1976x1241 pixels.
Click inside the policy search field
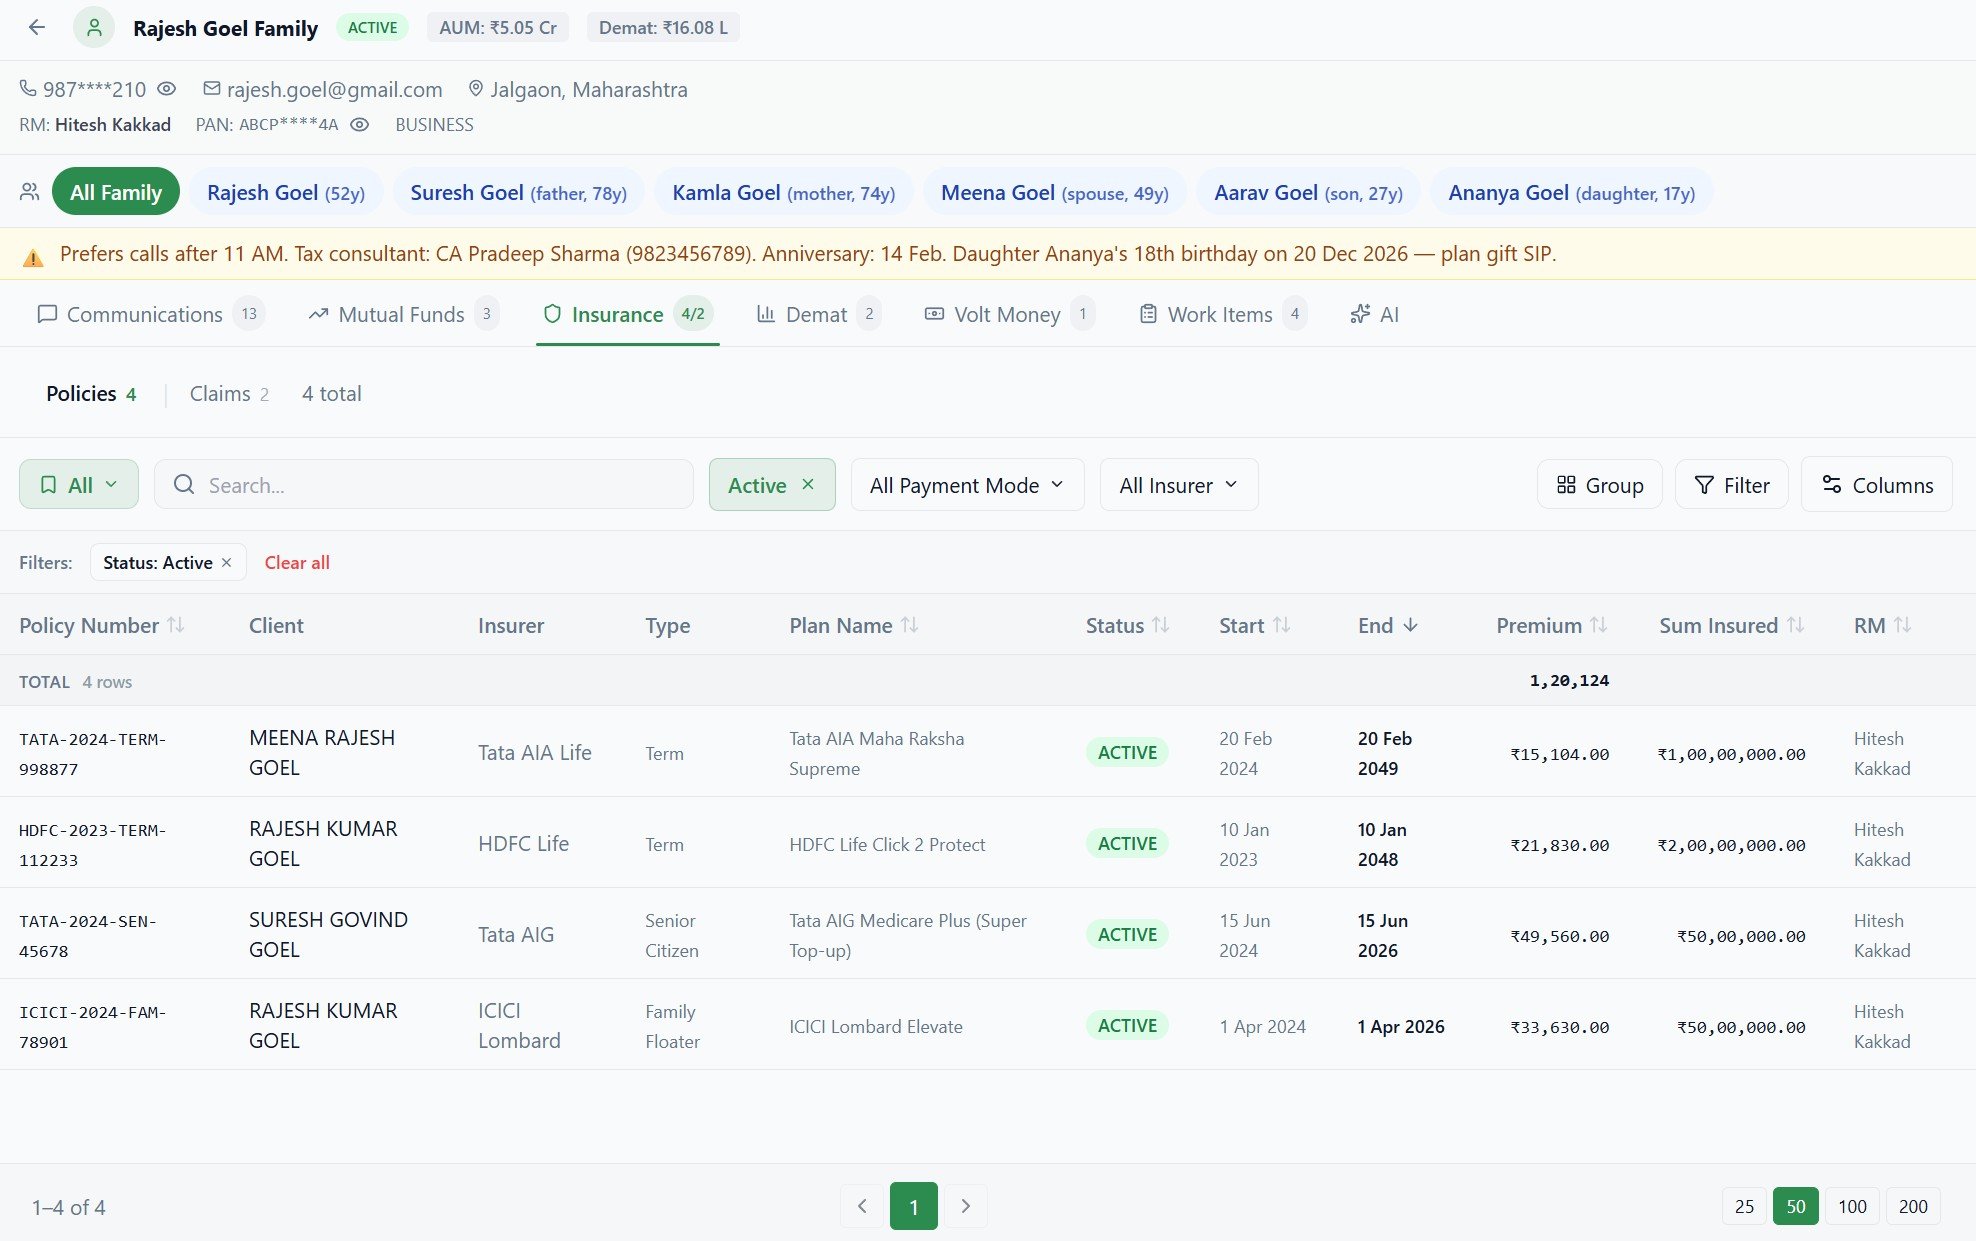424,484
